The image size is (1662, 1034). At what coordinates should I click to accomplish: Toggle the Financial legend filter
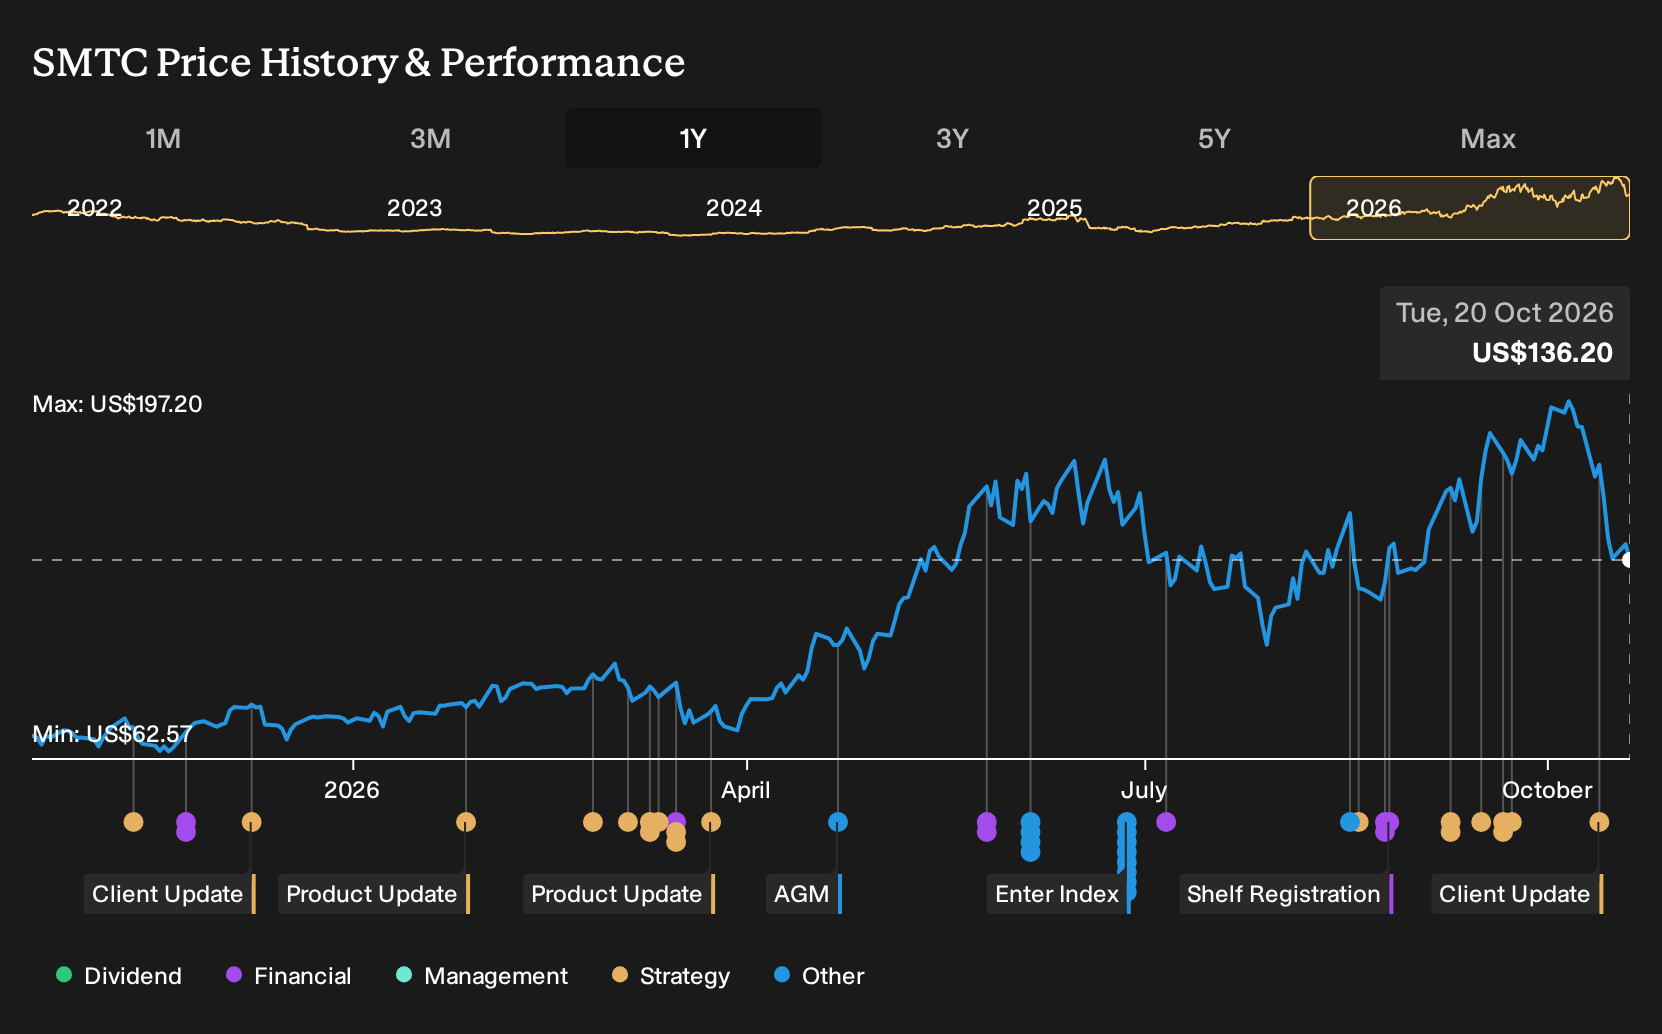click(288, 976)
